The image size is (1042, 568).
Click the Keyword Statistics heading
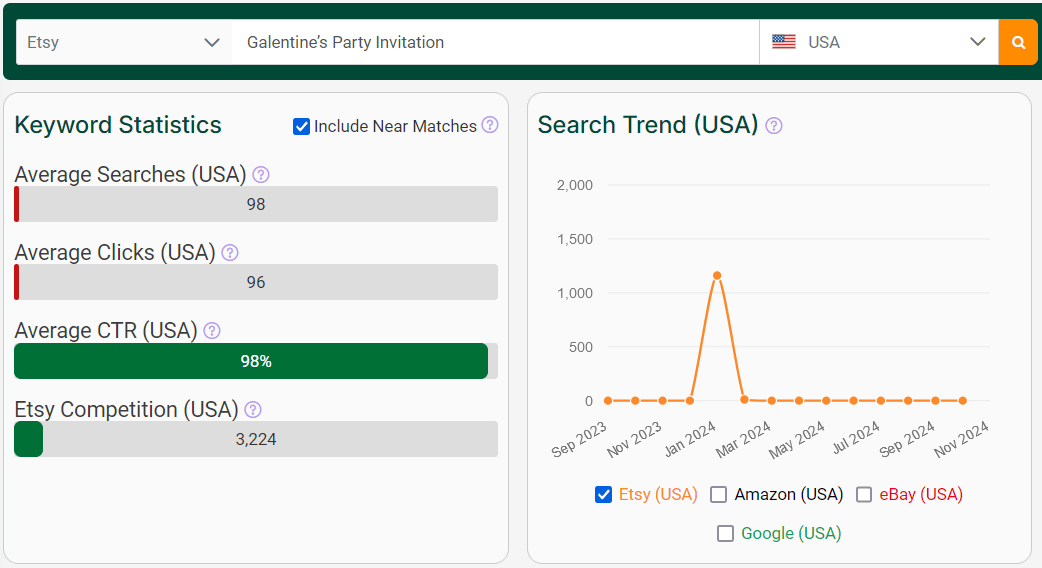click(118, 125)
